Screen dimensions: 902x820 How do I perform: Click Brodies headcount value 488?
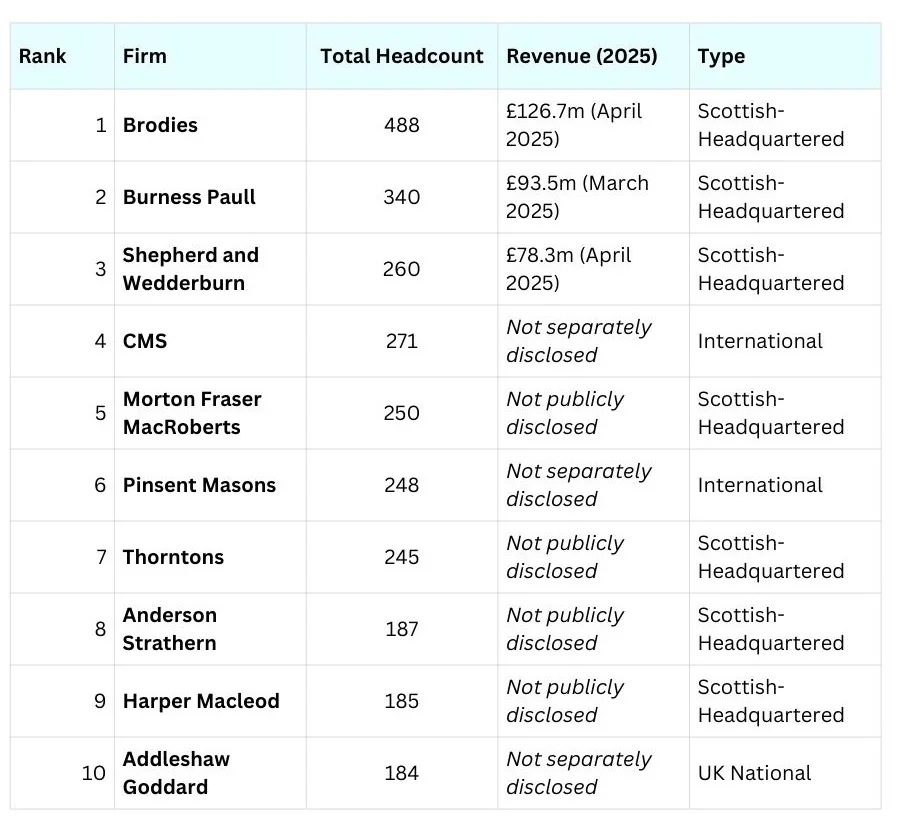click(x=401, y=125)
